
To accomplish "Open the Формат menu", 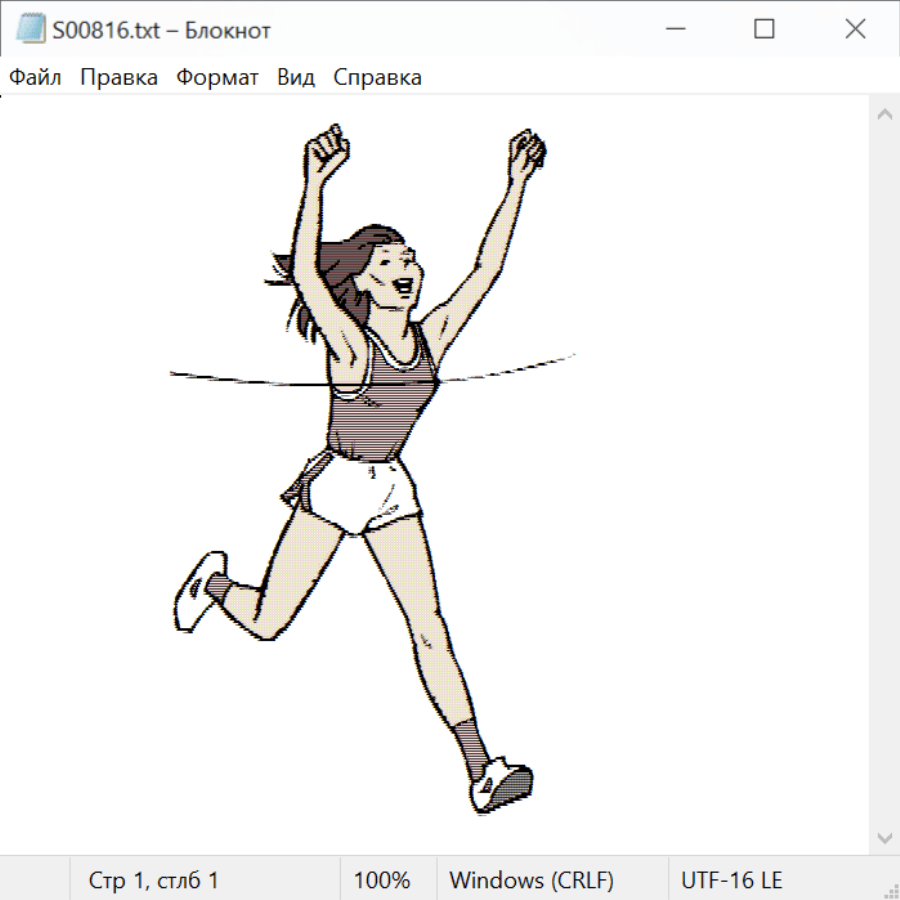I will point(217,78).
